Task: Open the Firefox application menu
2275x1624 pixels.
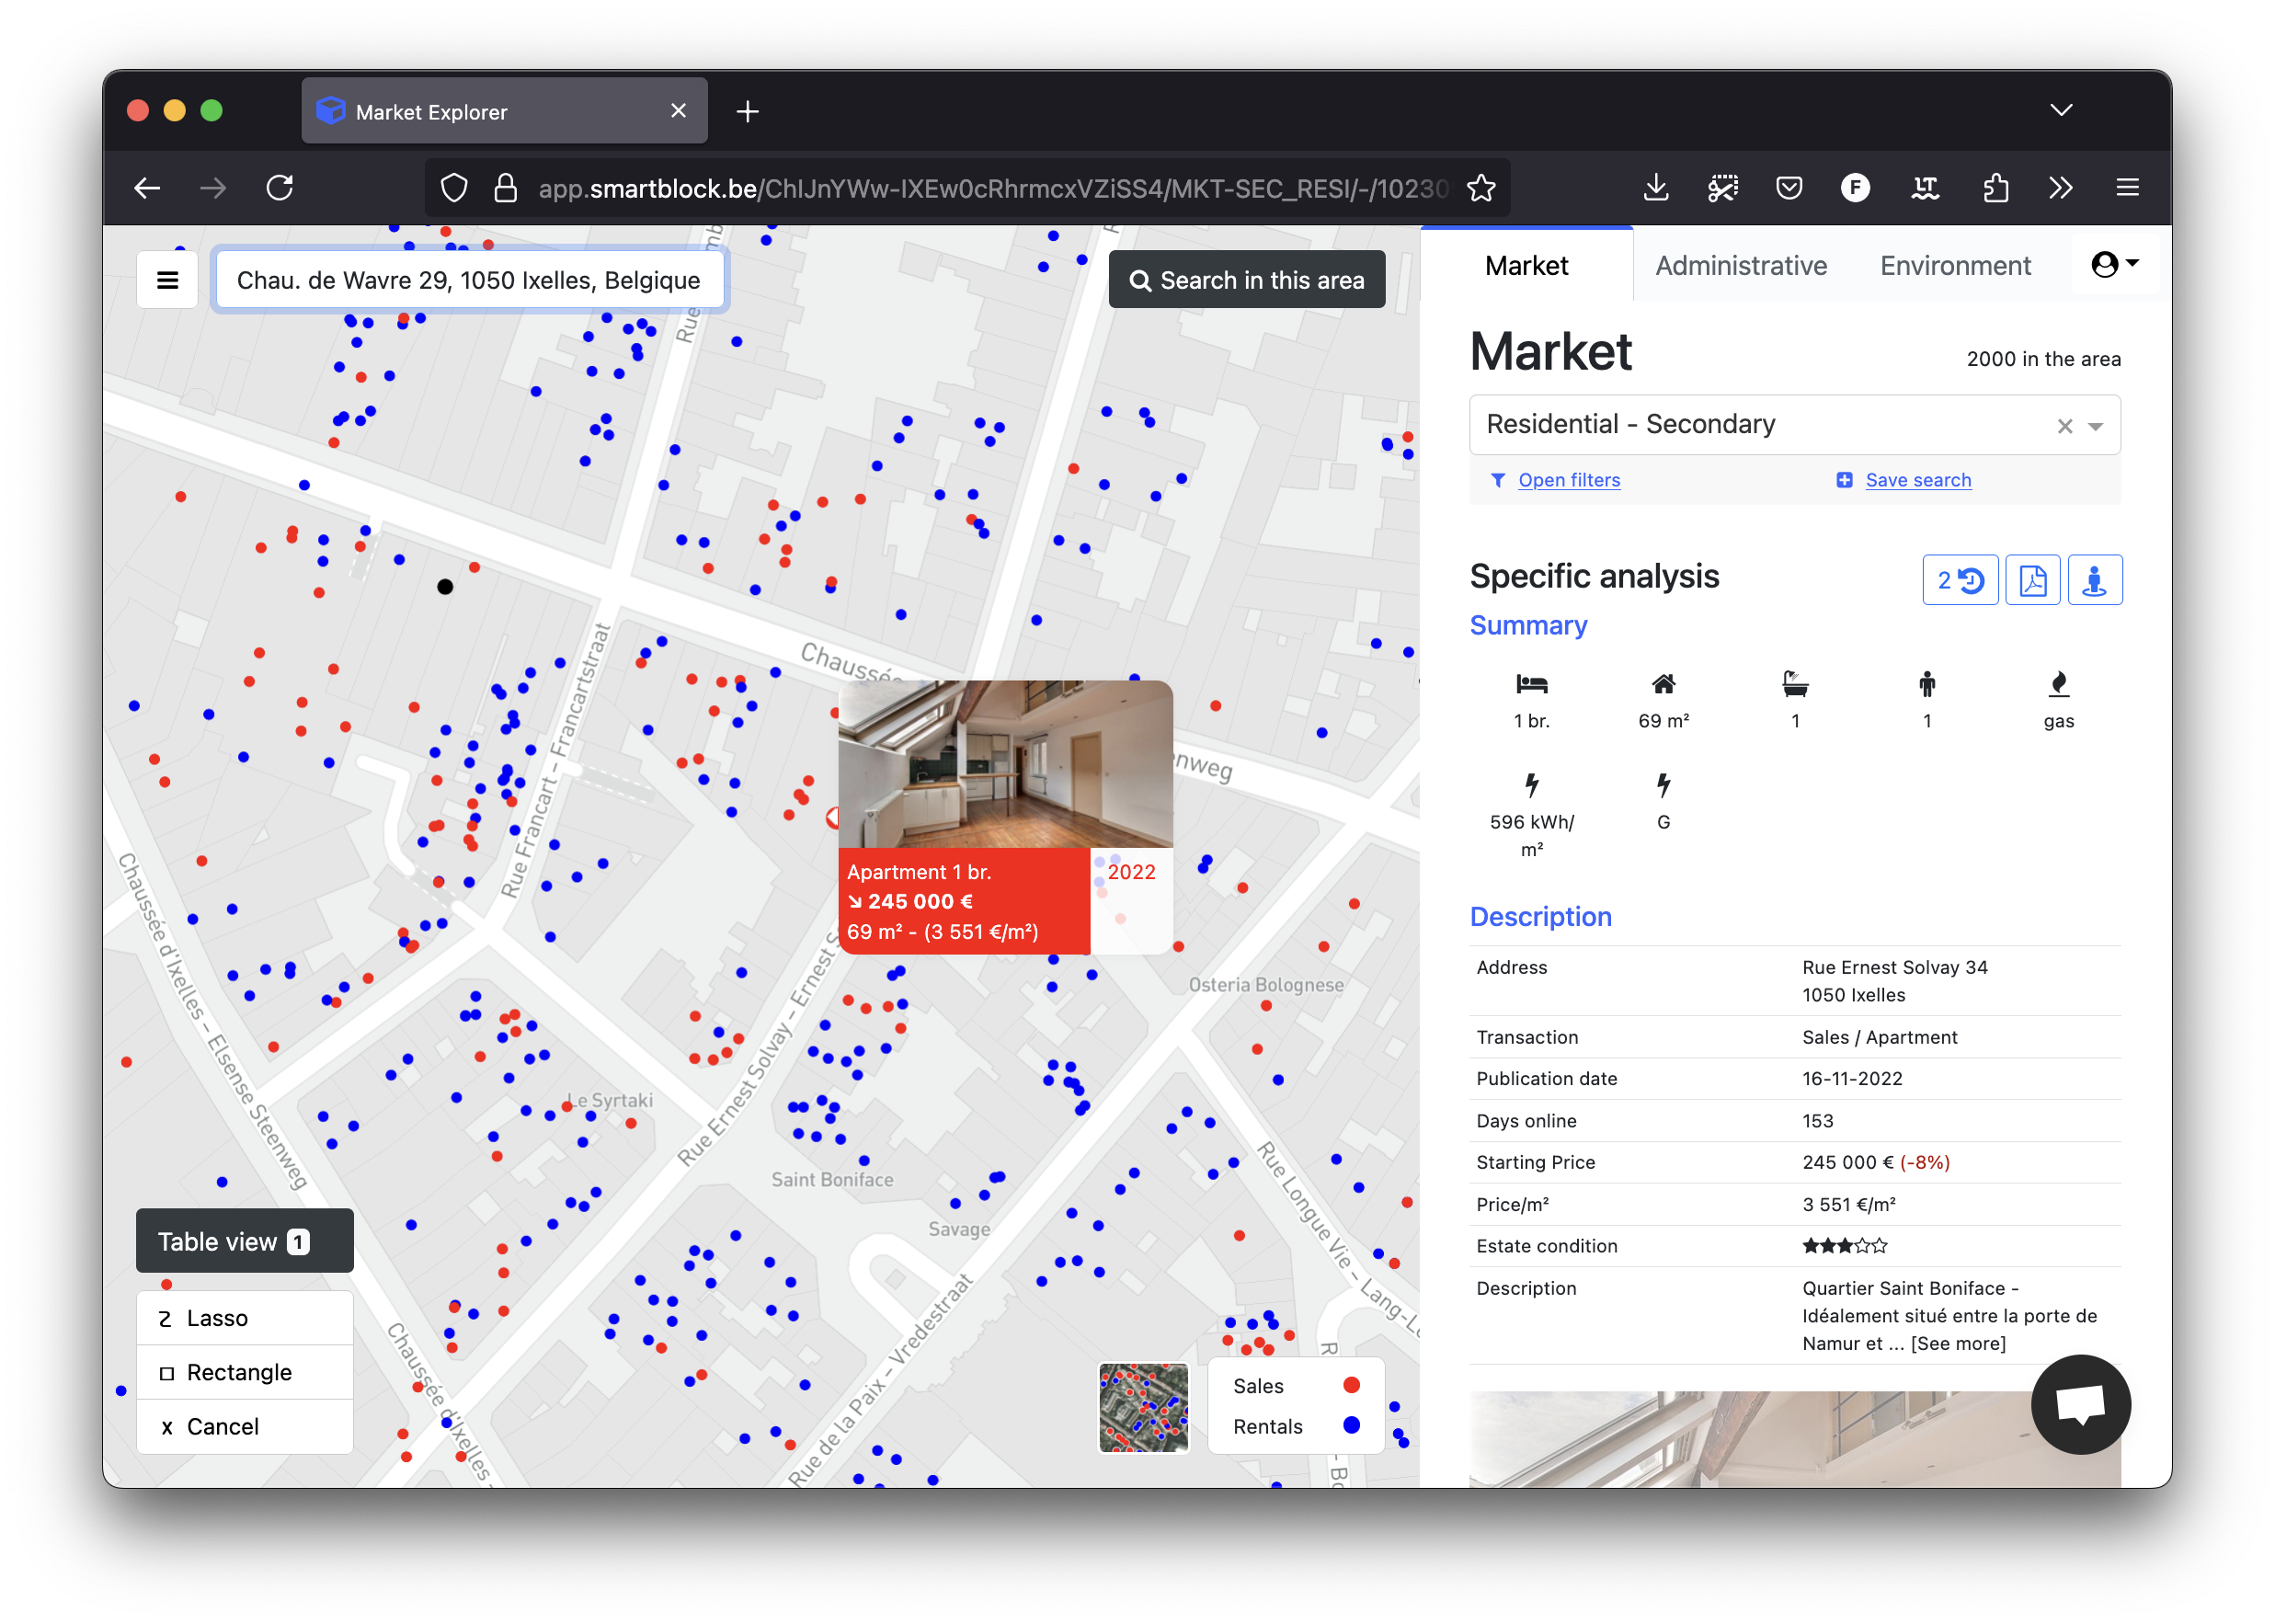Action: tap(2127, 188)
